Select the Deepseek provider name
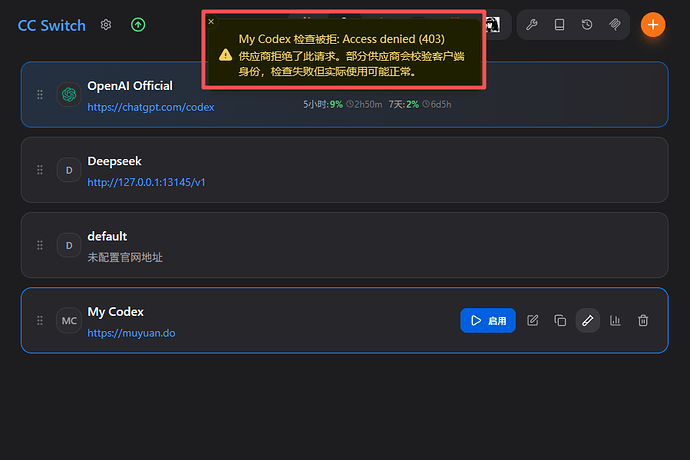Viewport: 690px width, 460px height. point(114,162)
